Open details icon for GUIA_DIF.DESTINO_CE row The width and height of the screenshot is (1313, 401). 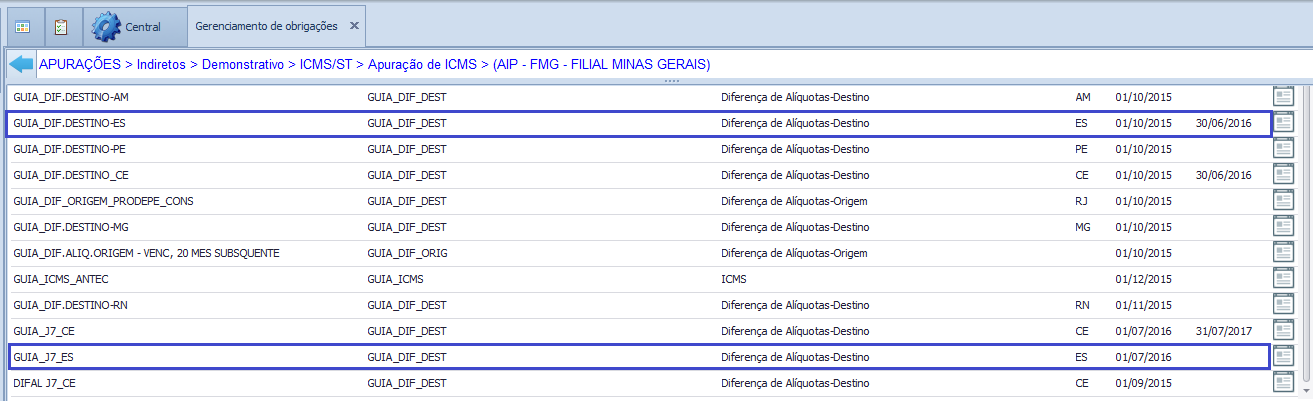pyautogui.click(x=1283, y=175)
